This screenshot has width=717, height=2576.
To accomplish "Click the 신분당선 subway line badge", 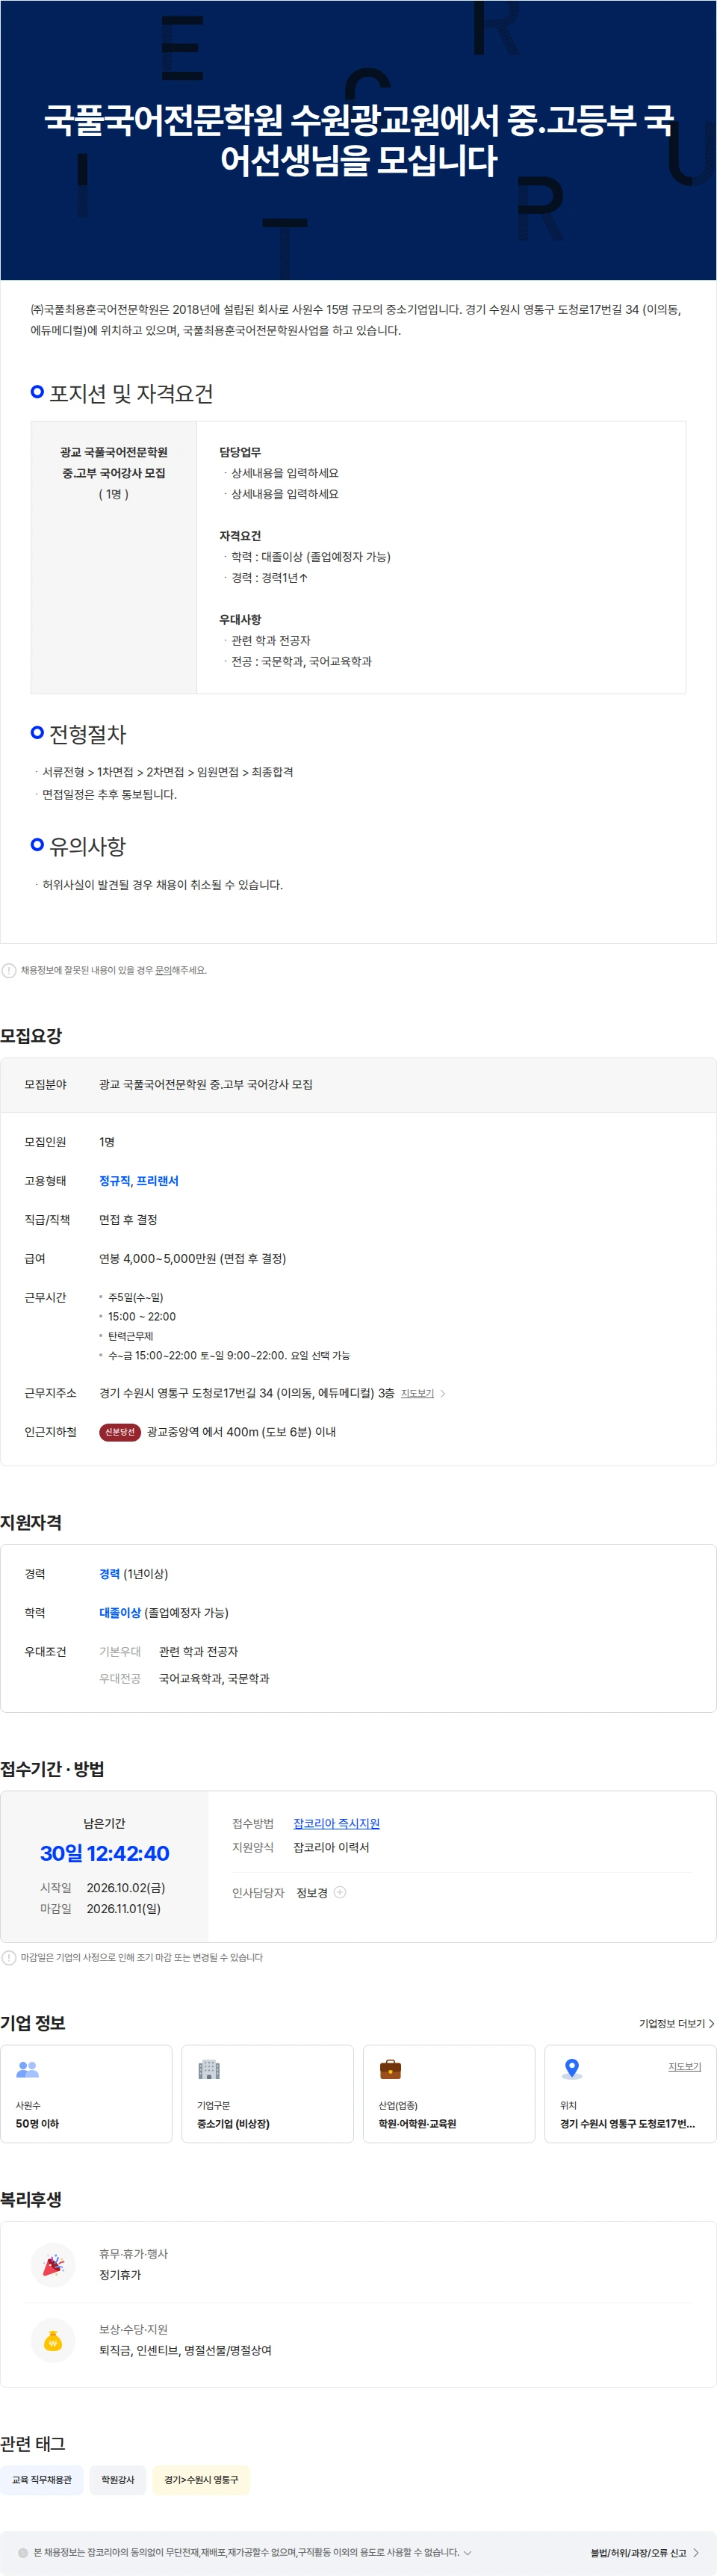I will pos(119,1432).
